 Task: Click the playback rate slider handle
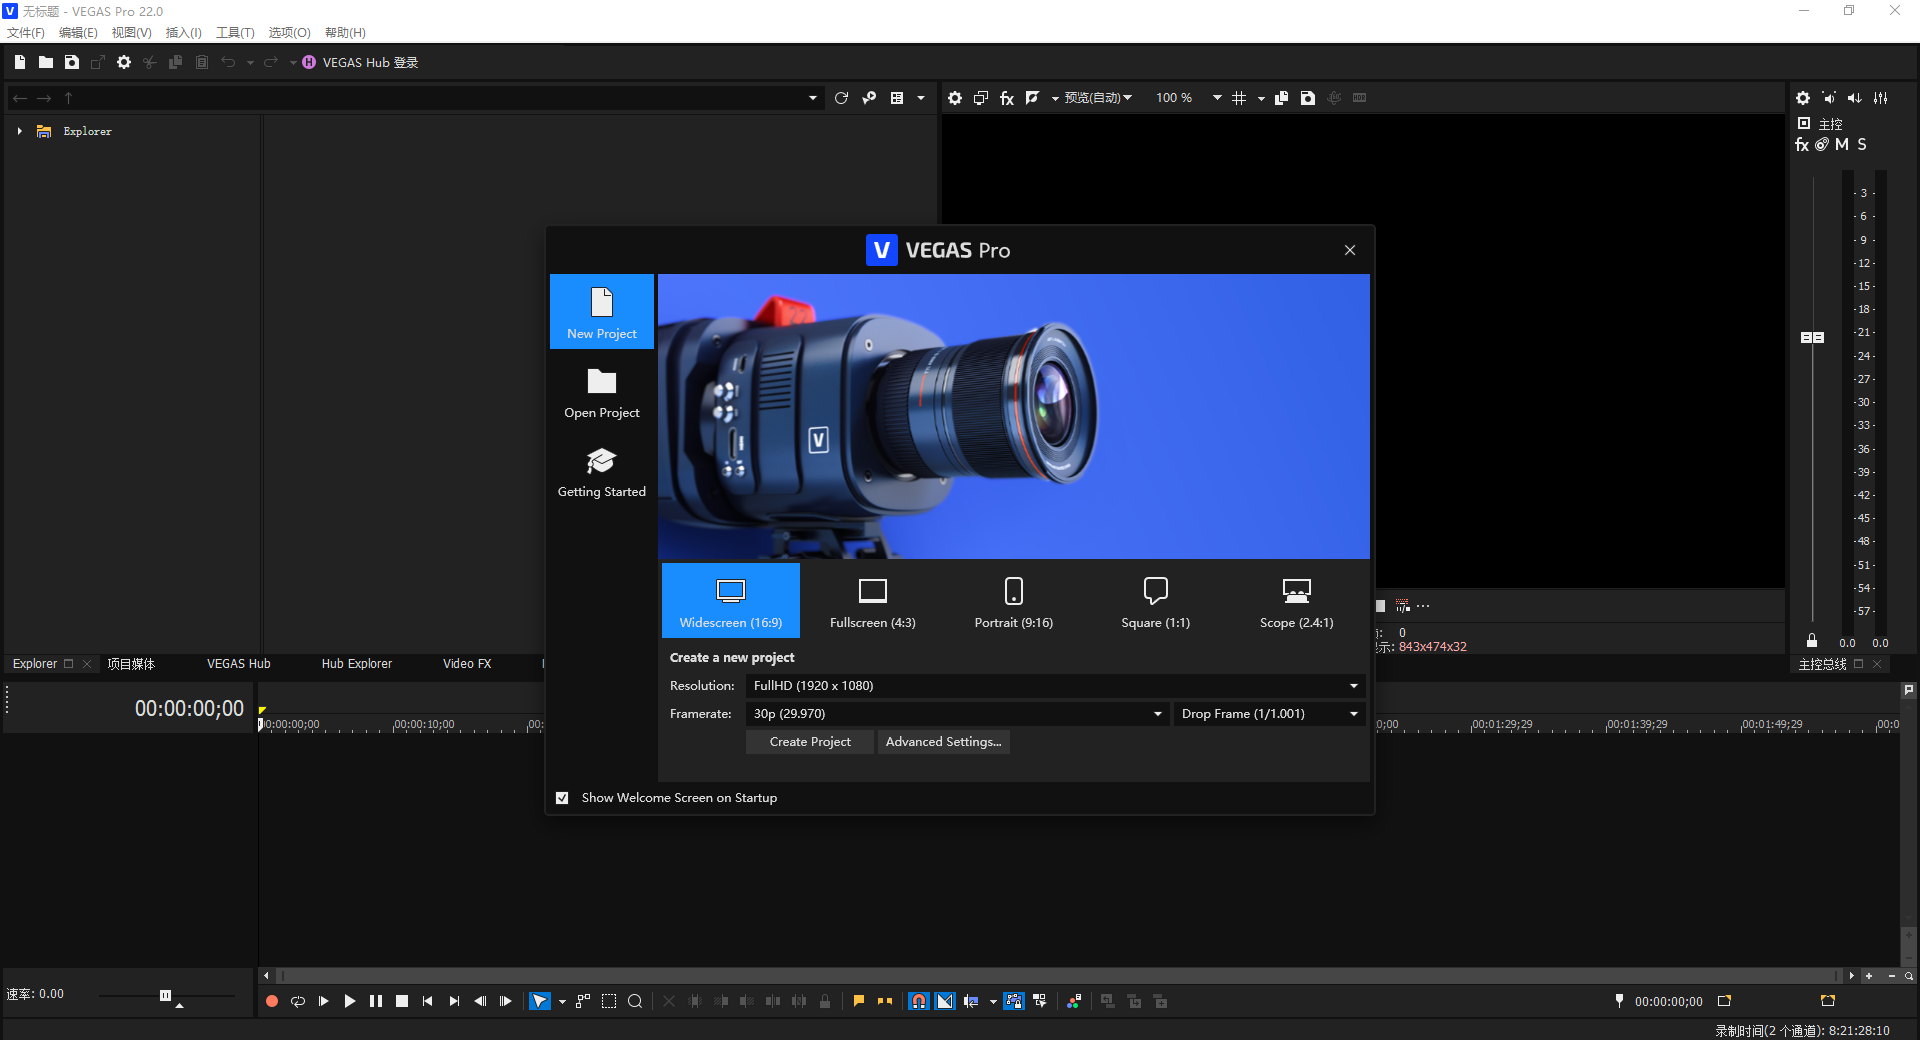165,995
